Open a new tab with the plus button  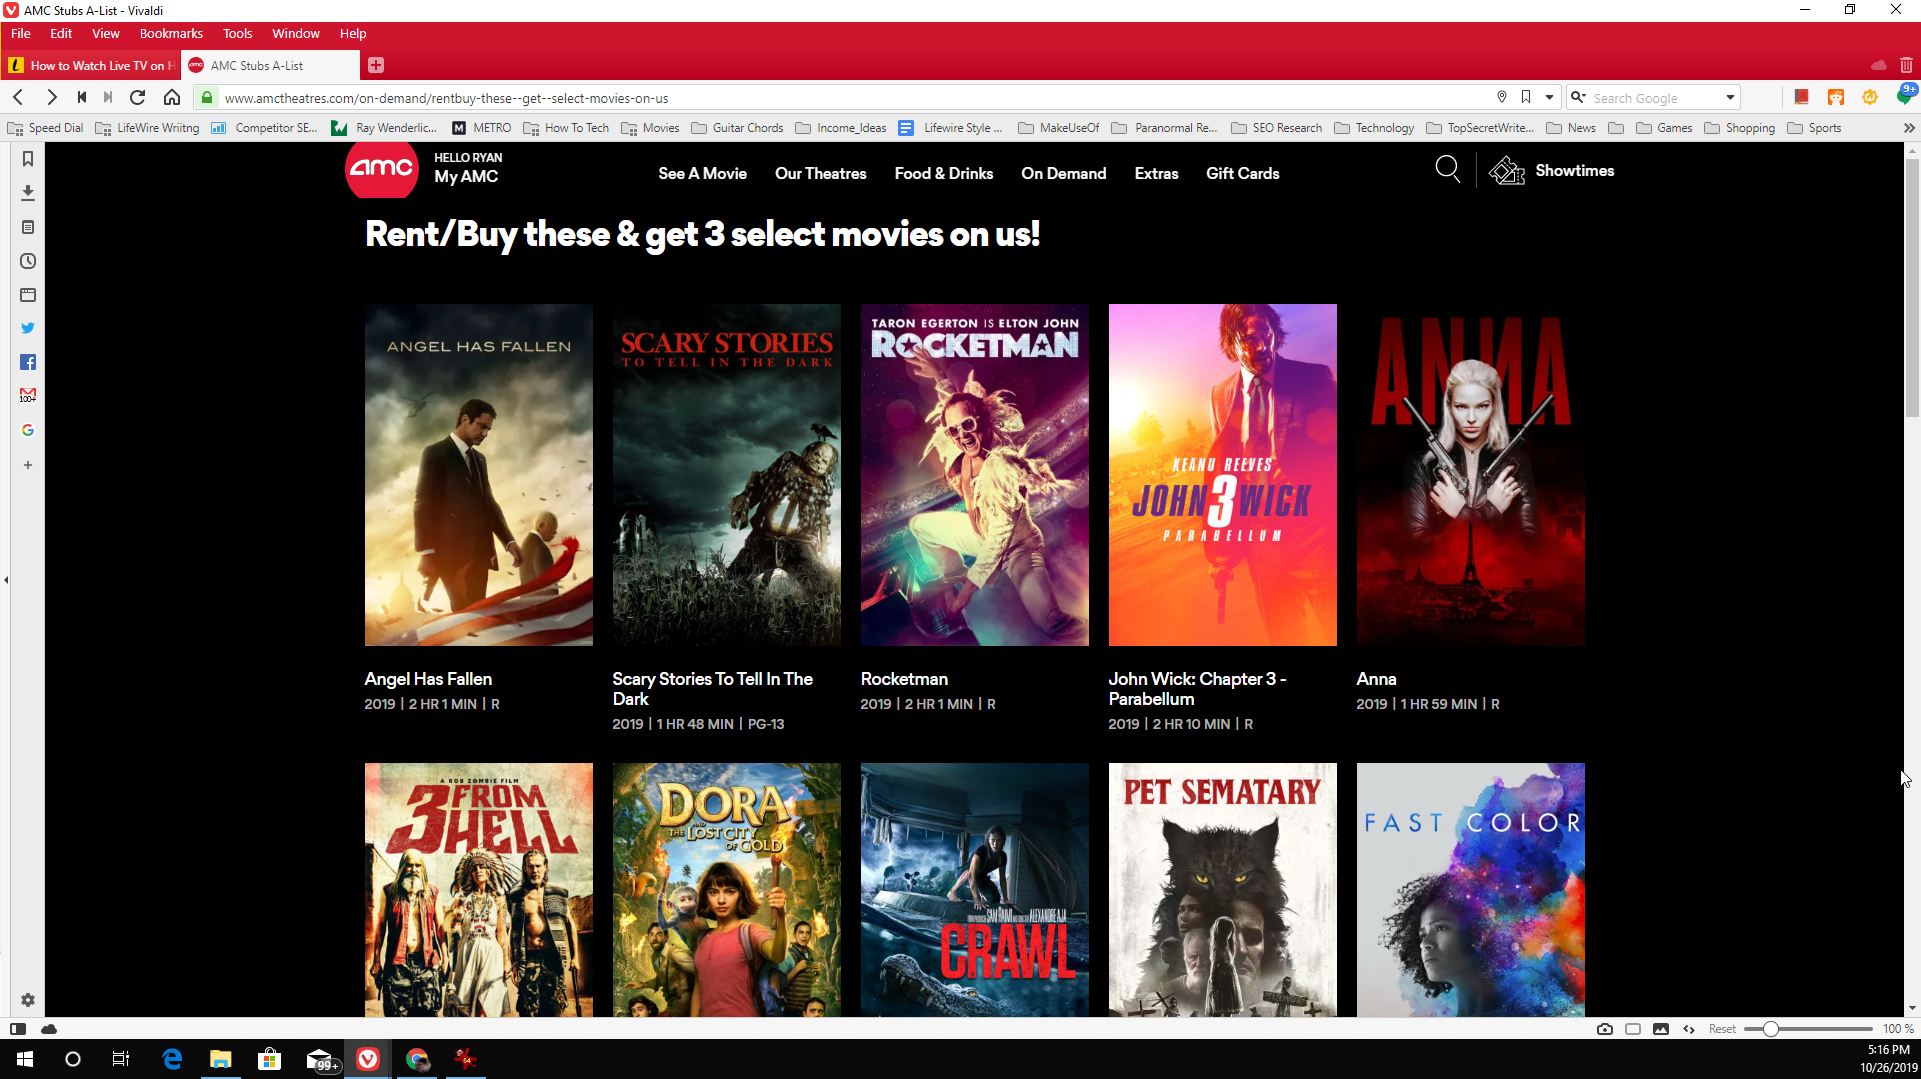[x=376, y=65]
